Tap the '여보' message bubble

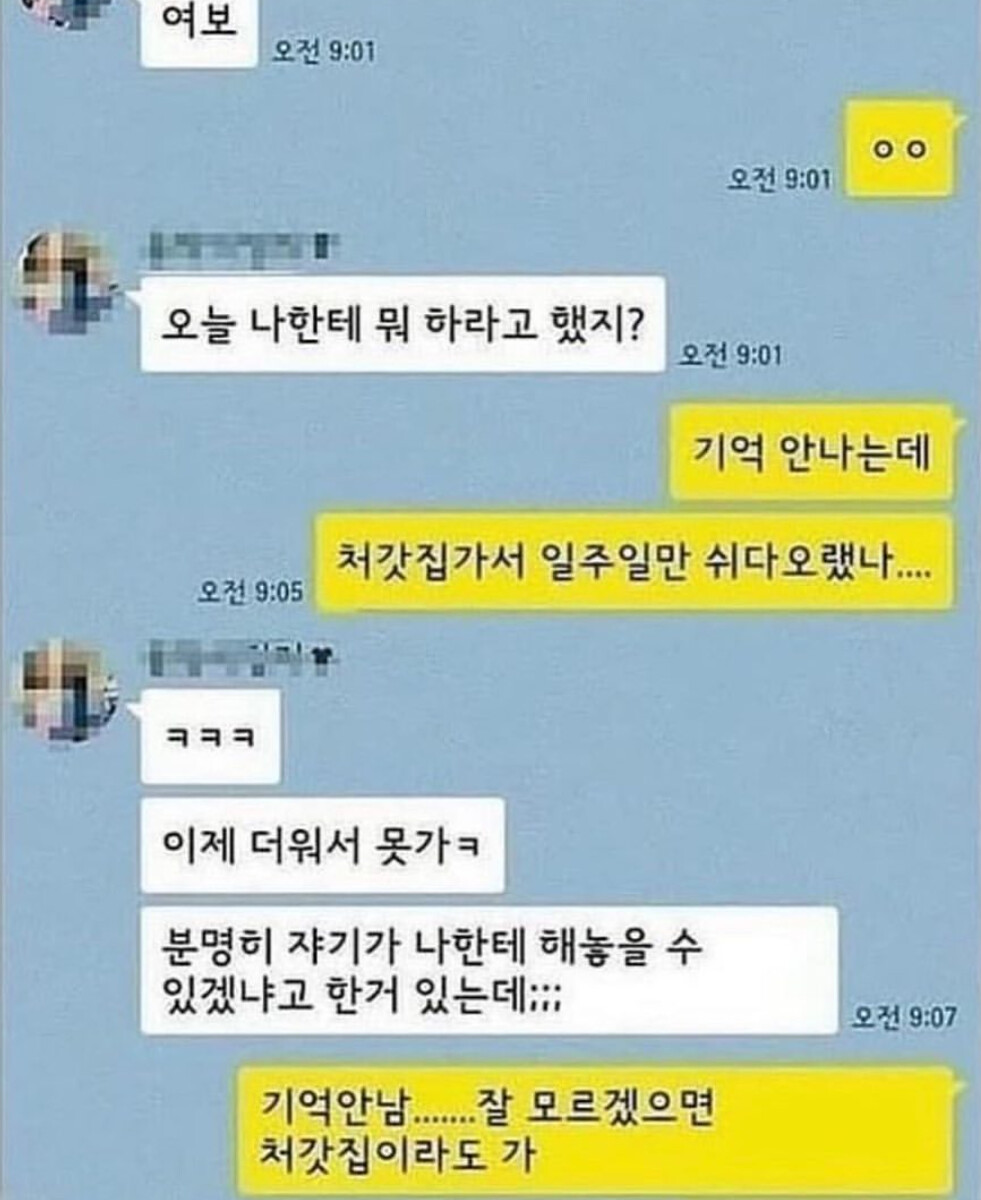point(199,32)
